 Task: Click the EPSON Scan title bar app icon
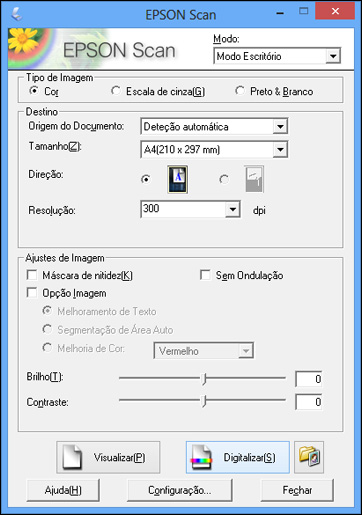point(16,14)
